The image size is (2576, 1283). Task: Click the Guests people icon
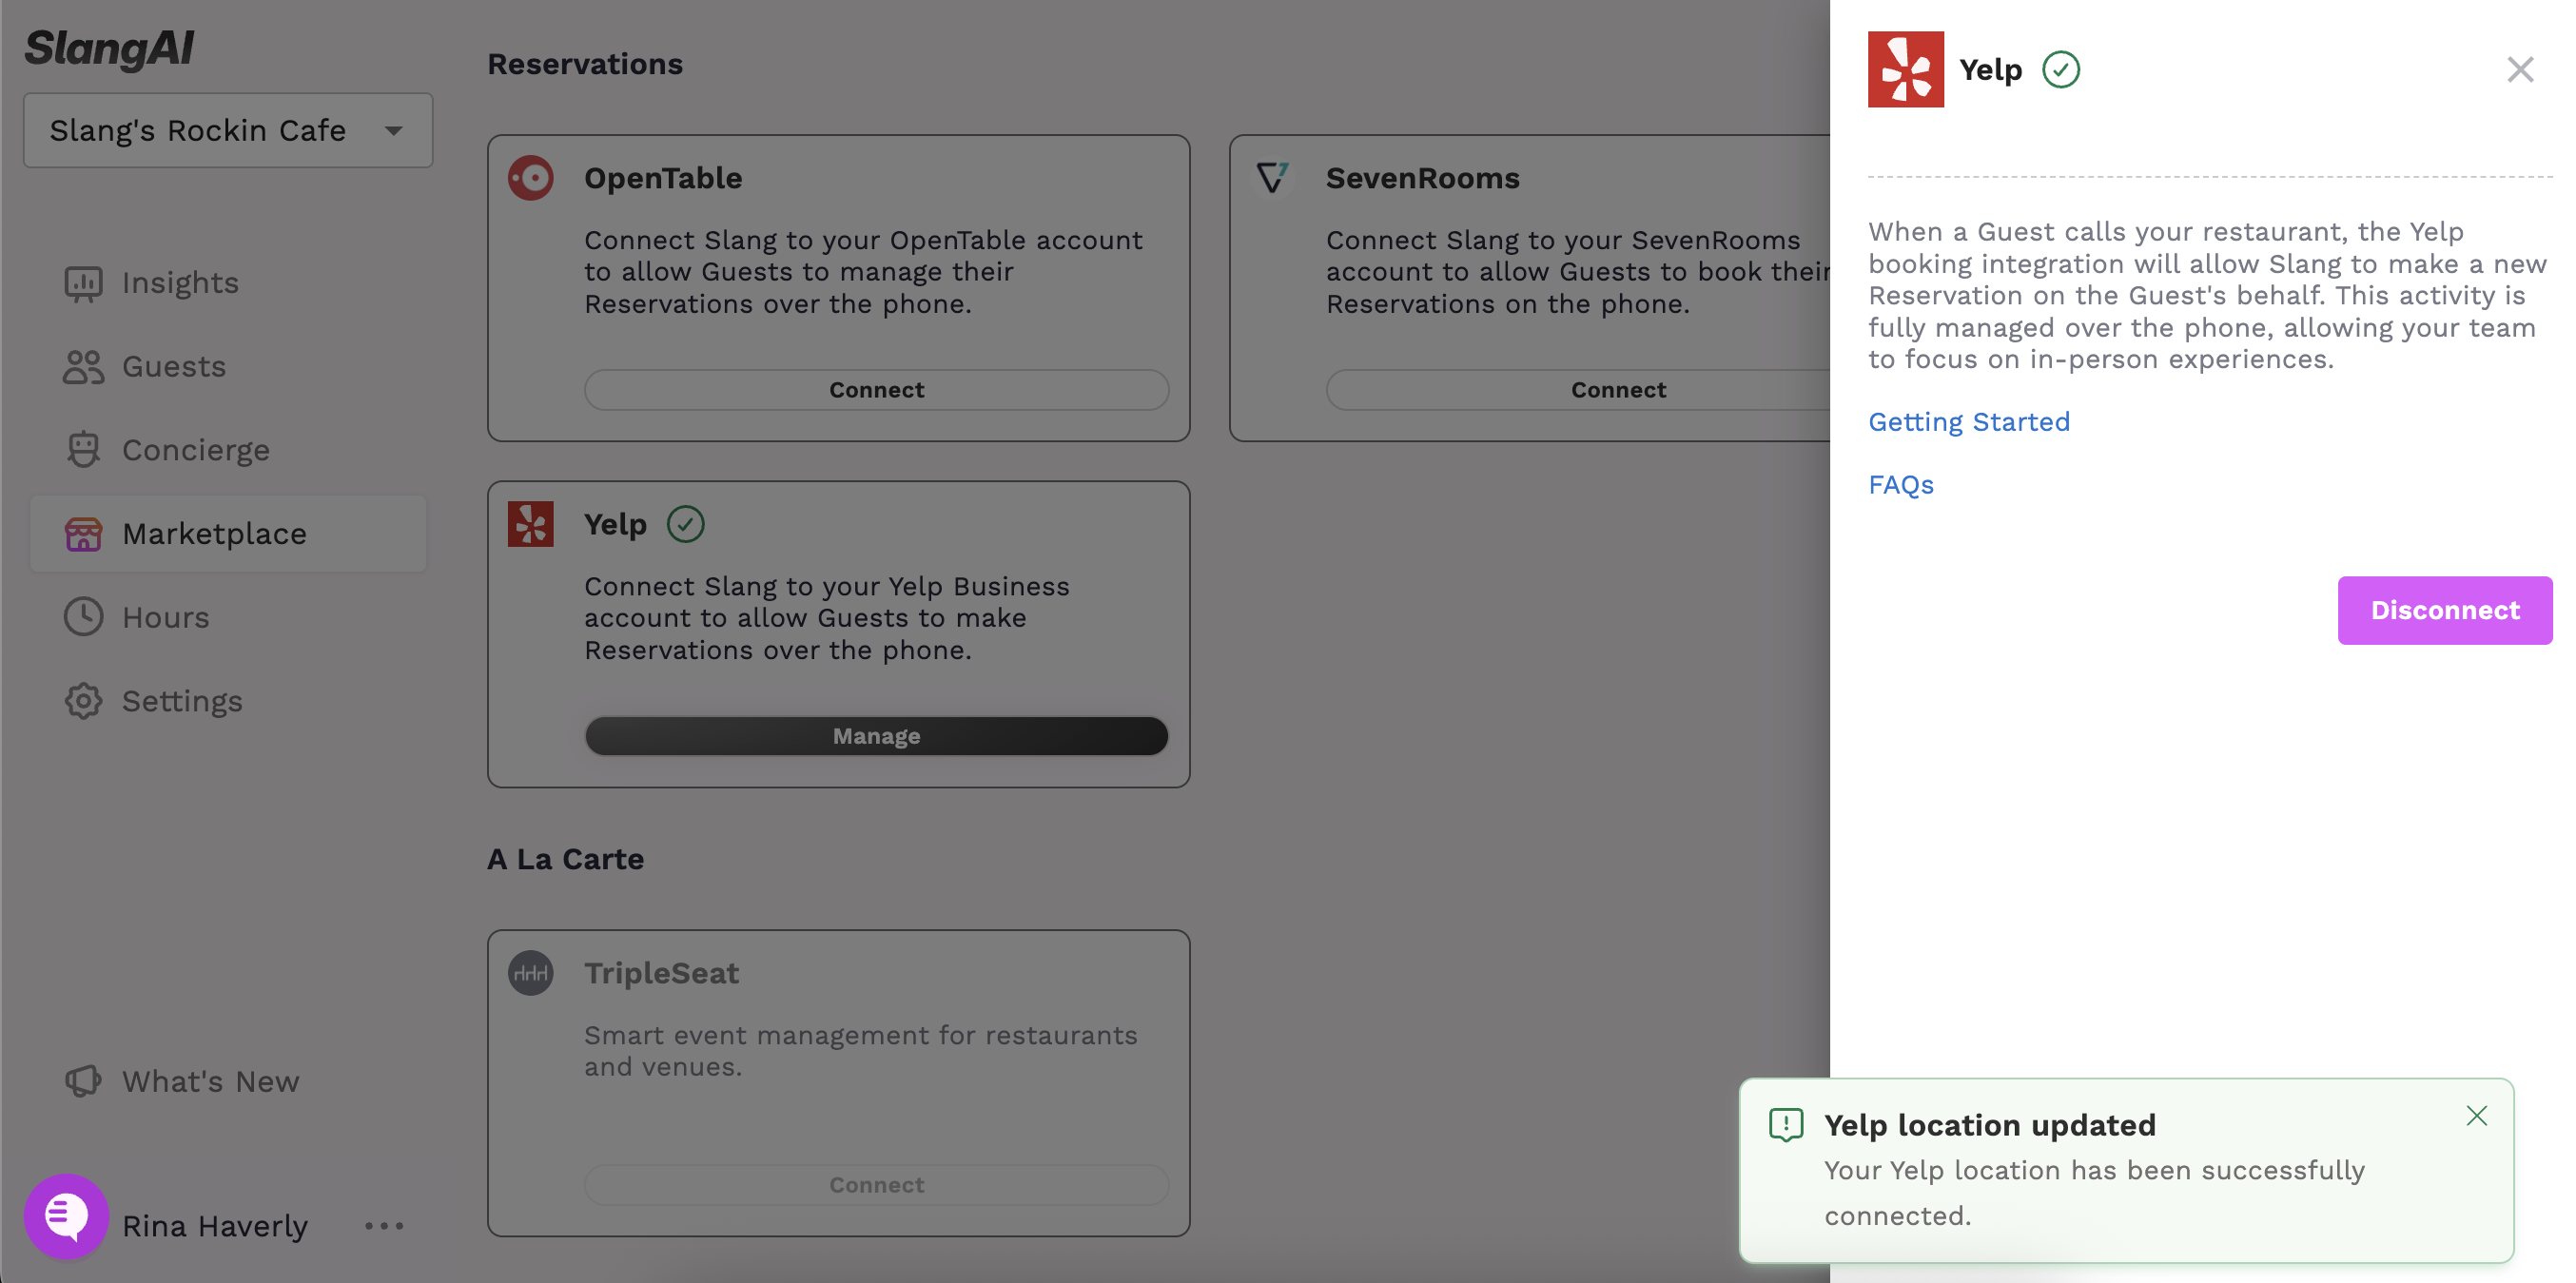point(84,367)
